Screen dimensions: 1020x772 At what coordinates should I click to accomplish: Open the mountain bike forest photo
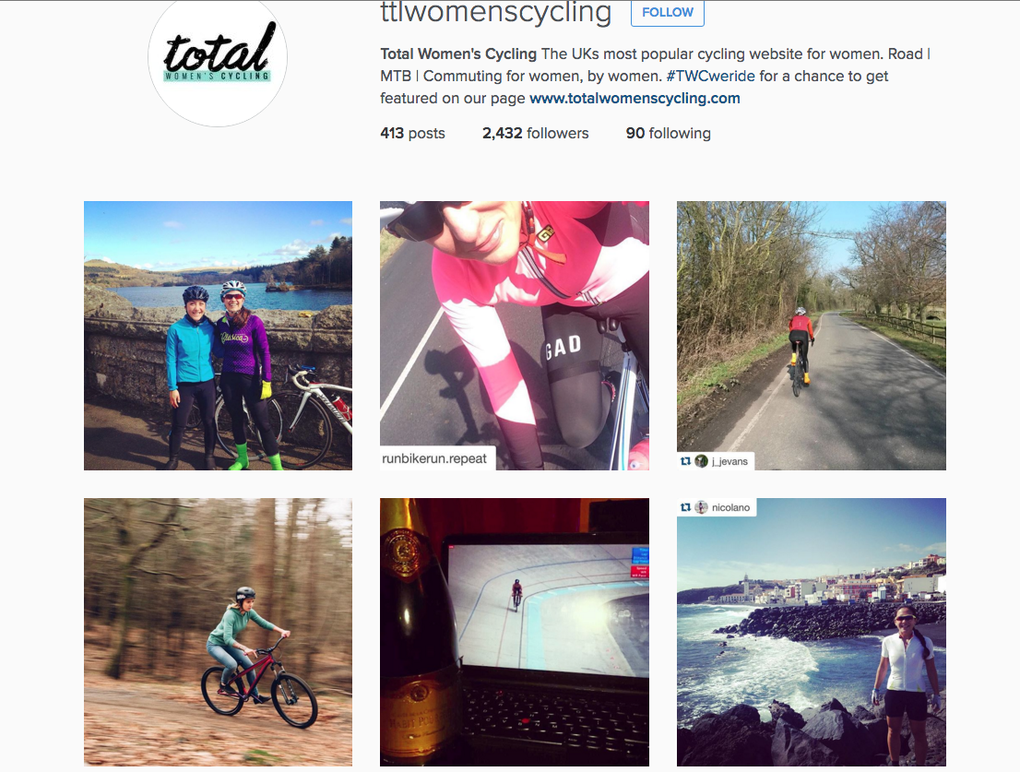click(218, 632)
